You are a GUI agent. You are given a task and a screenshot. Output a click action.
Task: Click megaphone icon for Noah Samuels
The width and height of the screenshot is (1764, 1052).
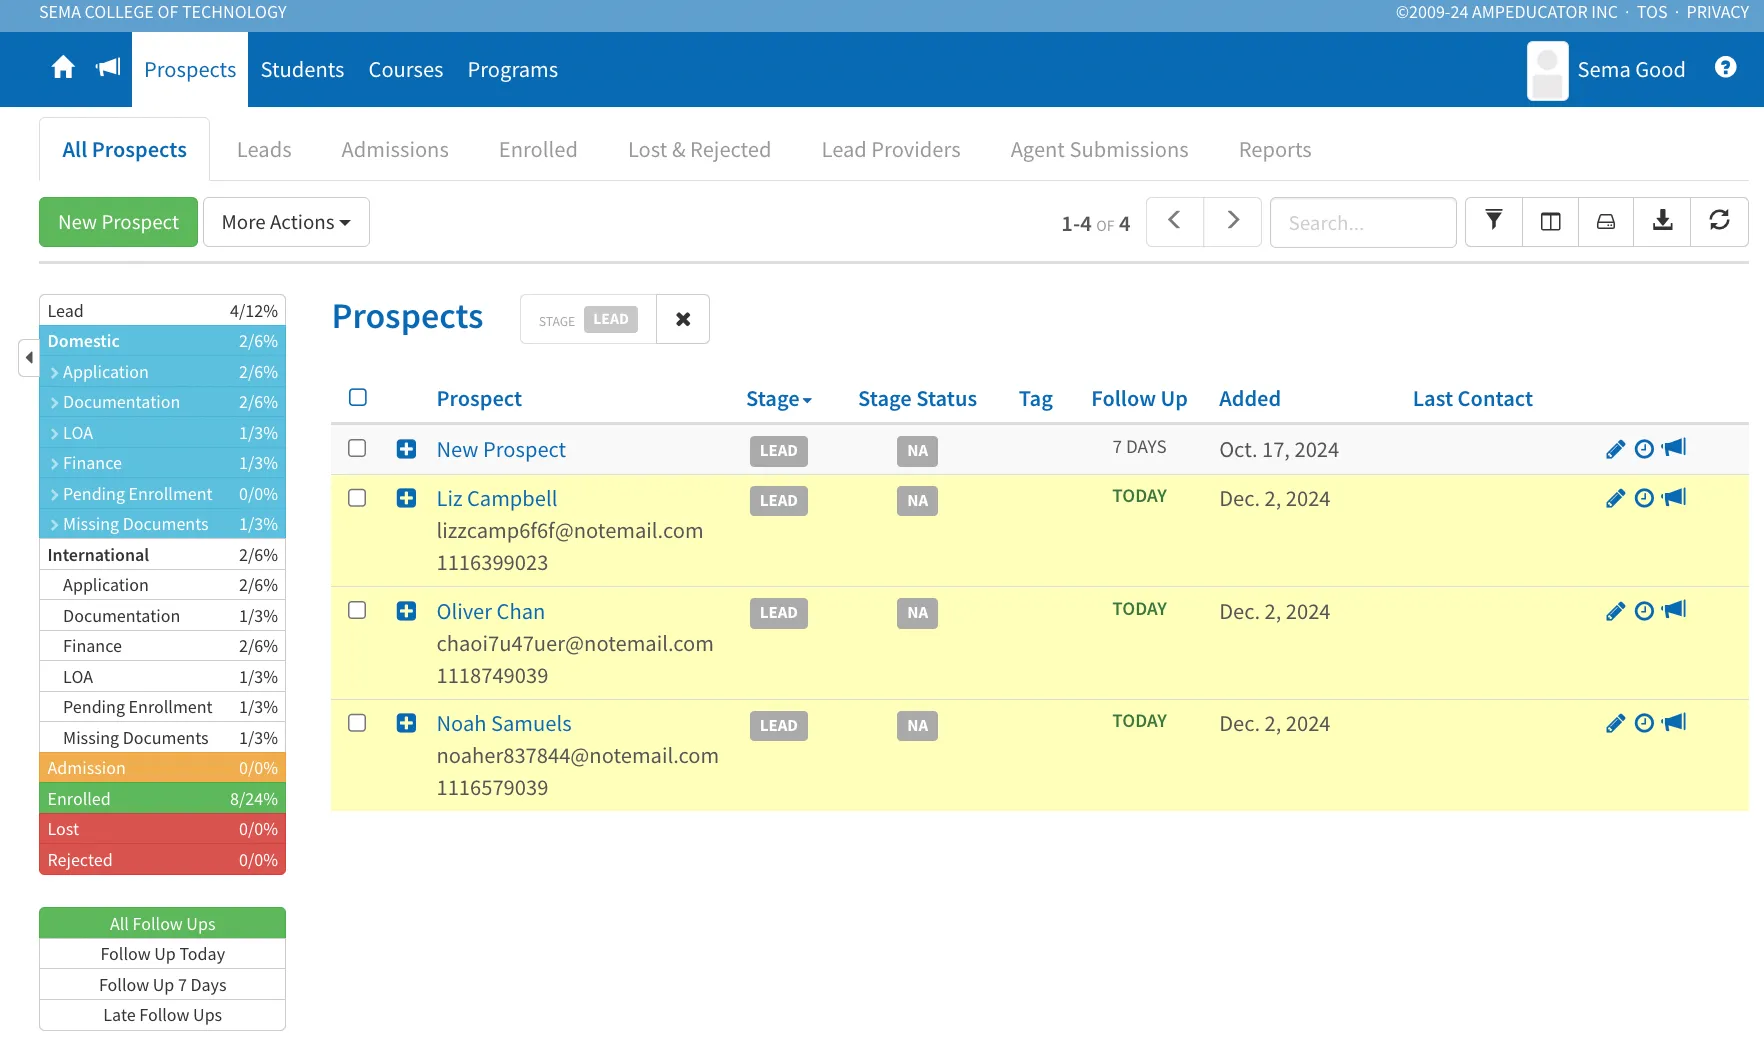tap(1674, 722)
